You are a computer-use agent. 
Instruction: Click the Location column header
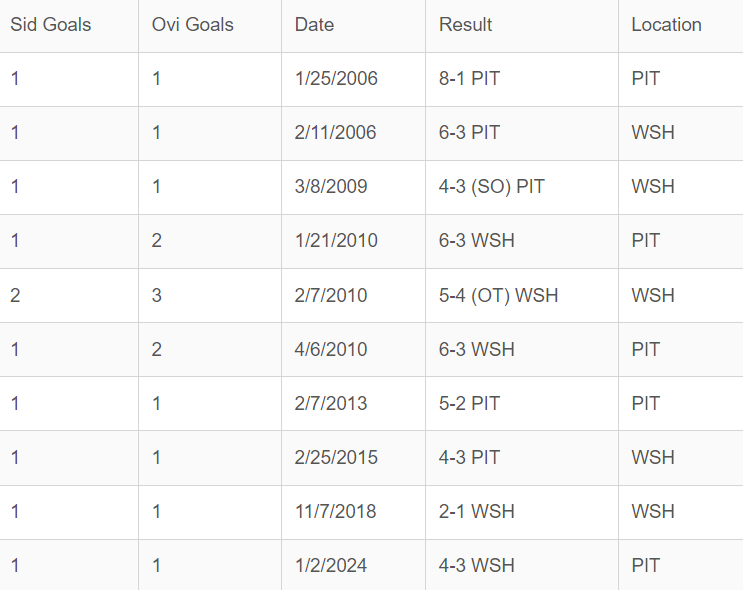click(x=666, y=25)
